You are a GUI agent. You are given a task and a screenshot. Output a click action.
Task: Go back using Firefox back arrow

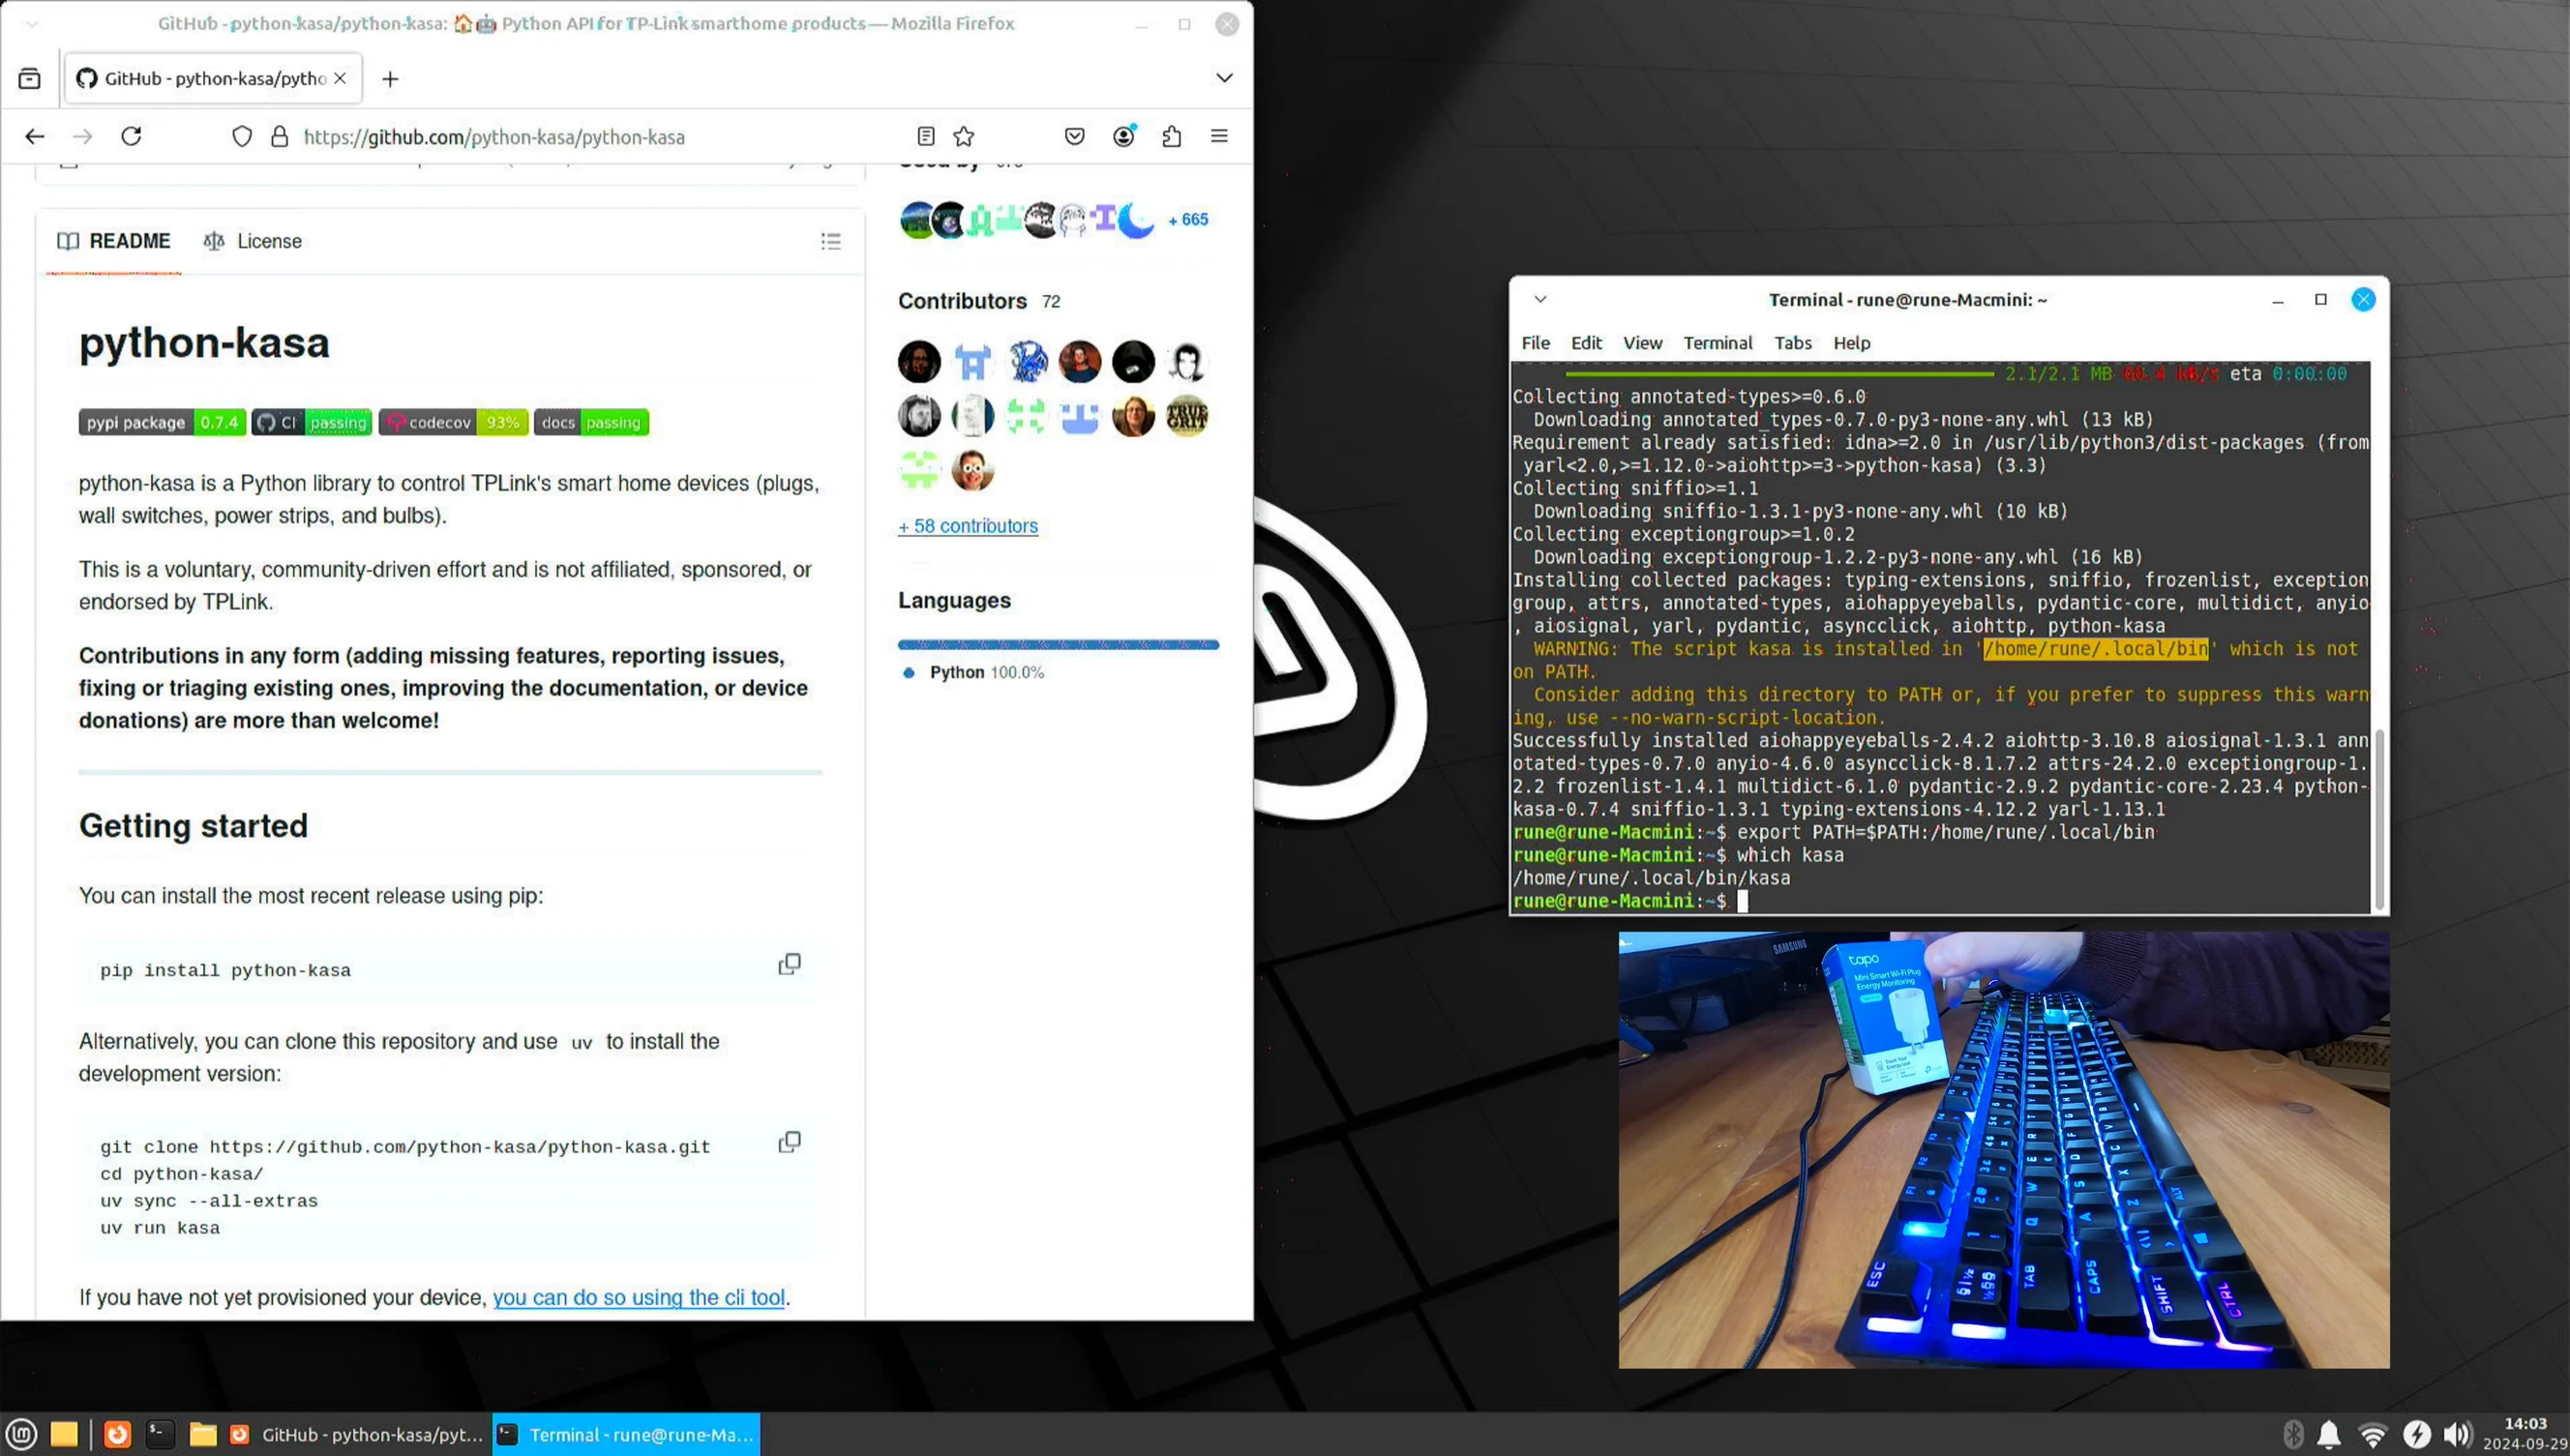click(35, 136)
